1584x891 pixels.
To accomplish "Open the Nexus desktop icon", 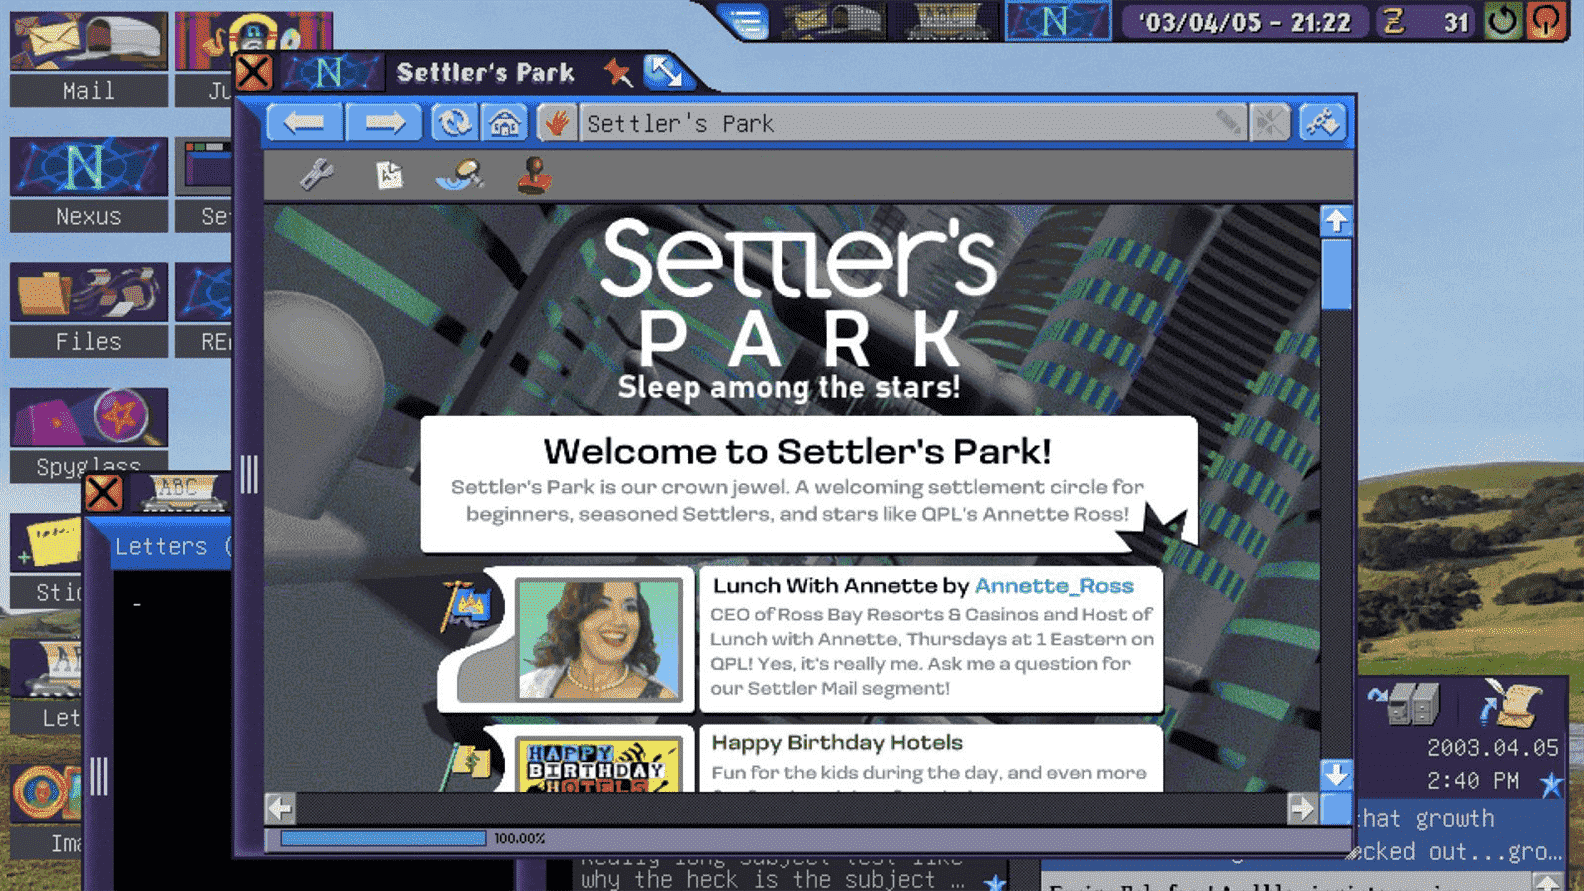I will (x=88, y=184).
